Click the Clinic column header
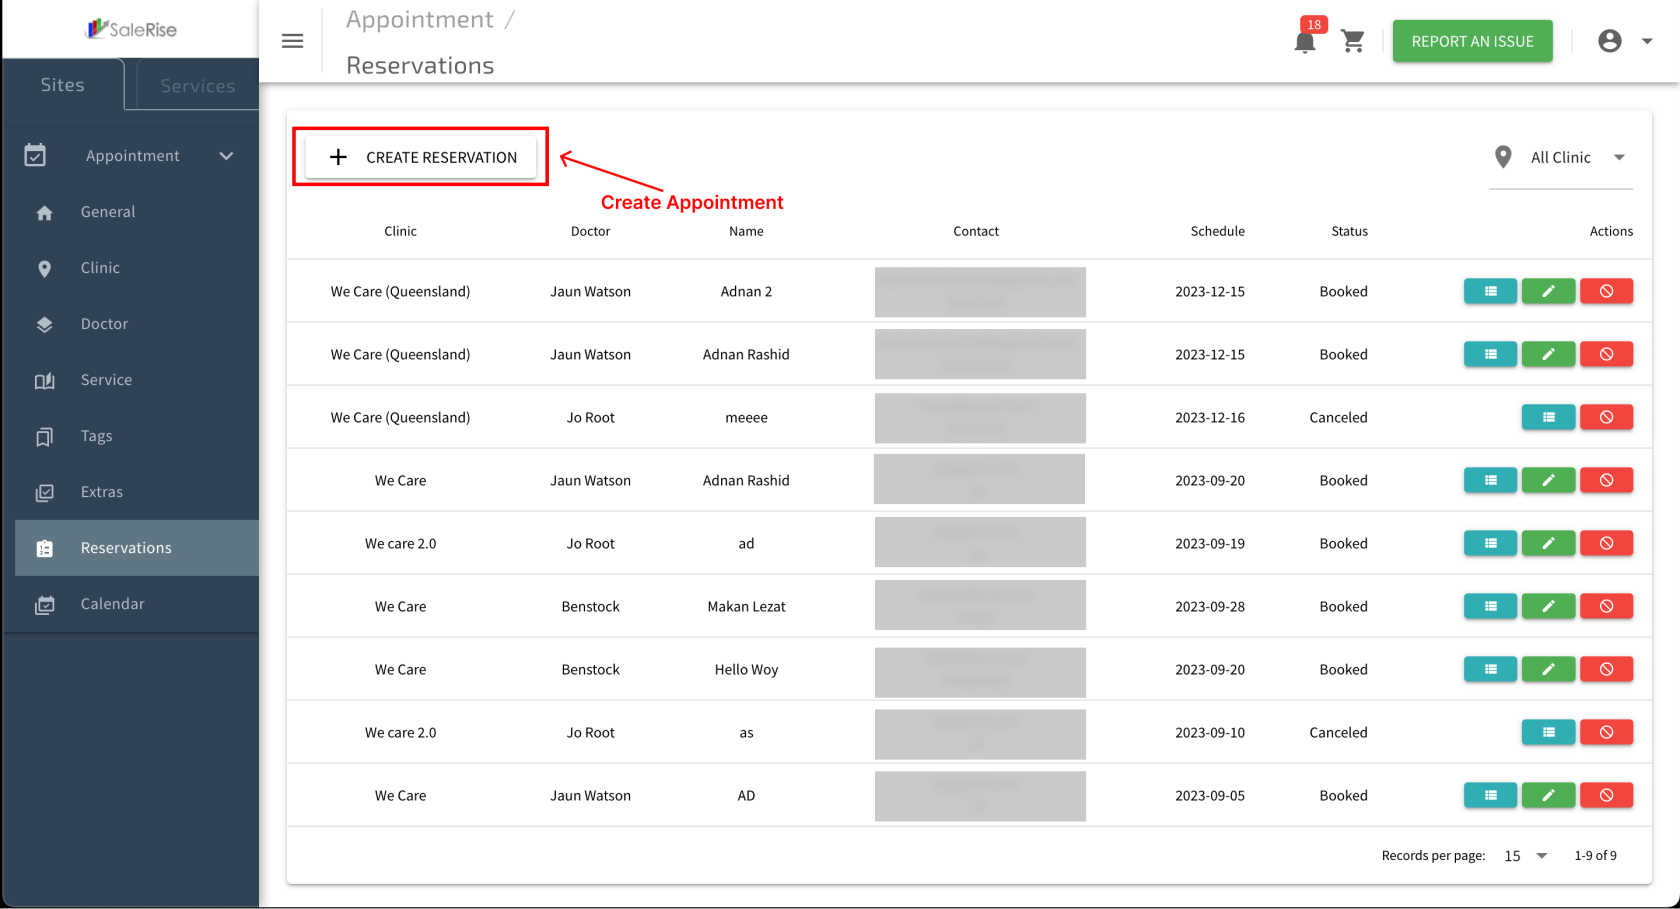Image resolution: width=1680 pixels, height=909 pixels. tap(400, 231)
